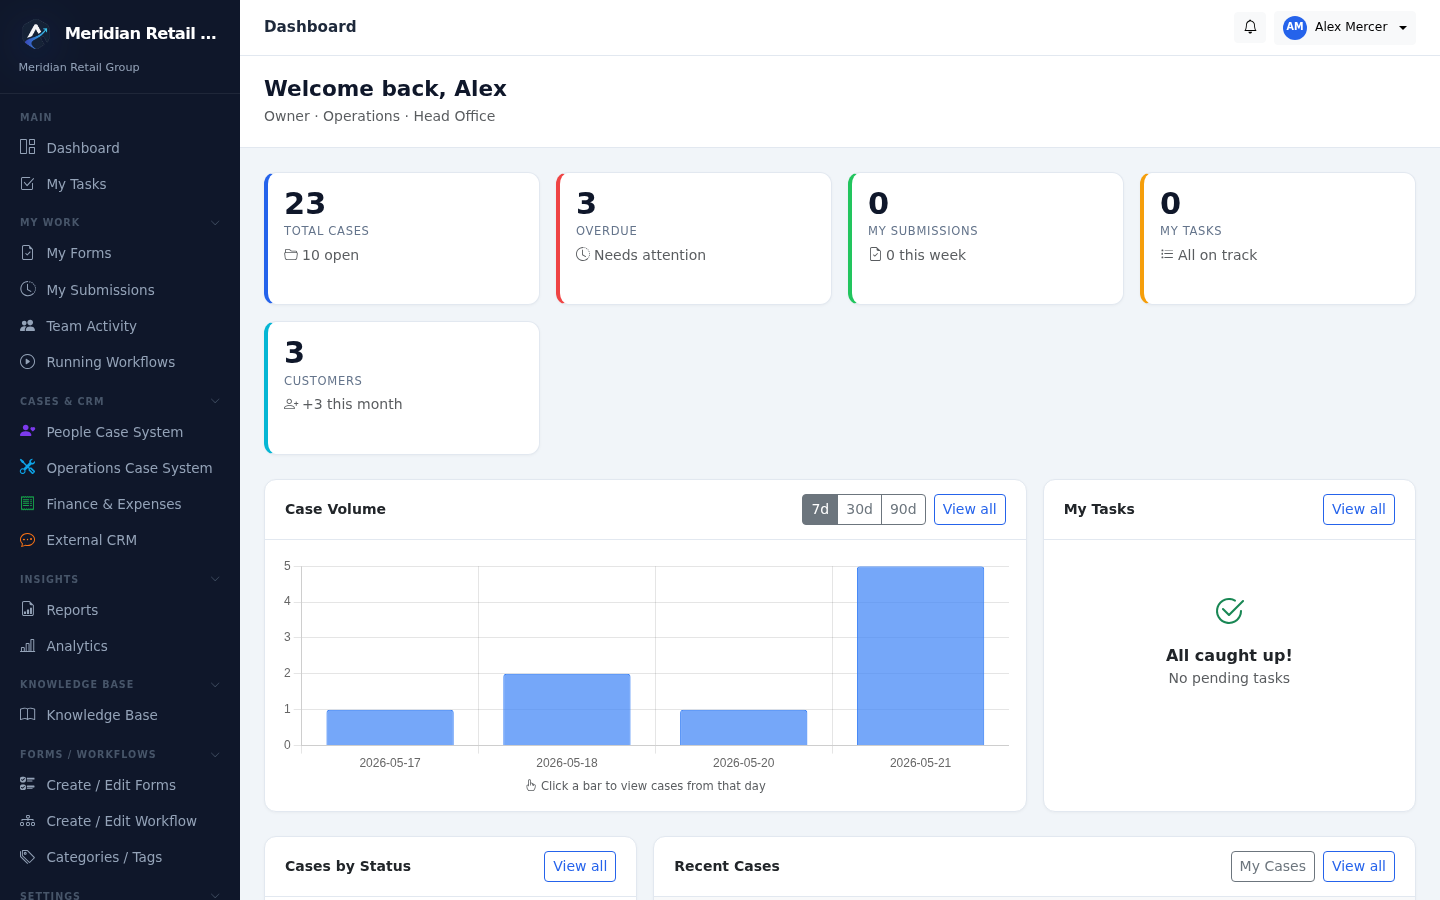Open My Submissions page
1440x900 pixels.
(120, 290)
